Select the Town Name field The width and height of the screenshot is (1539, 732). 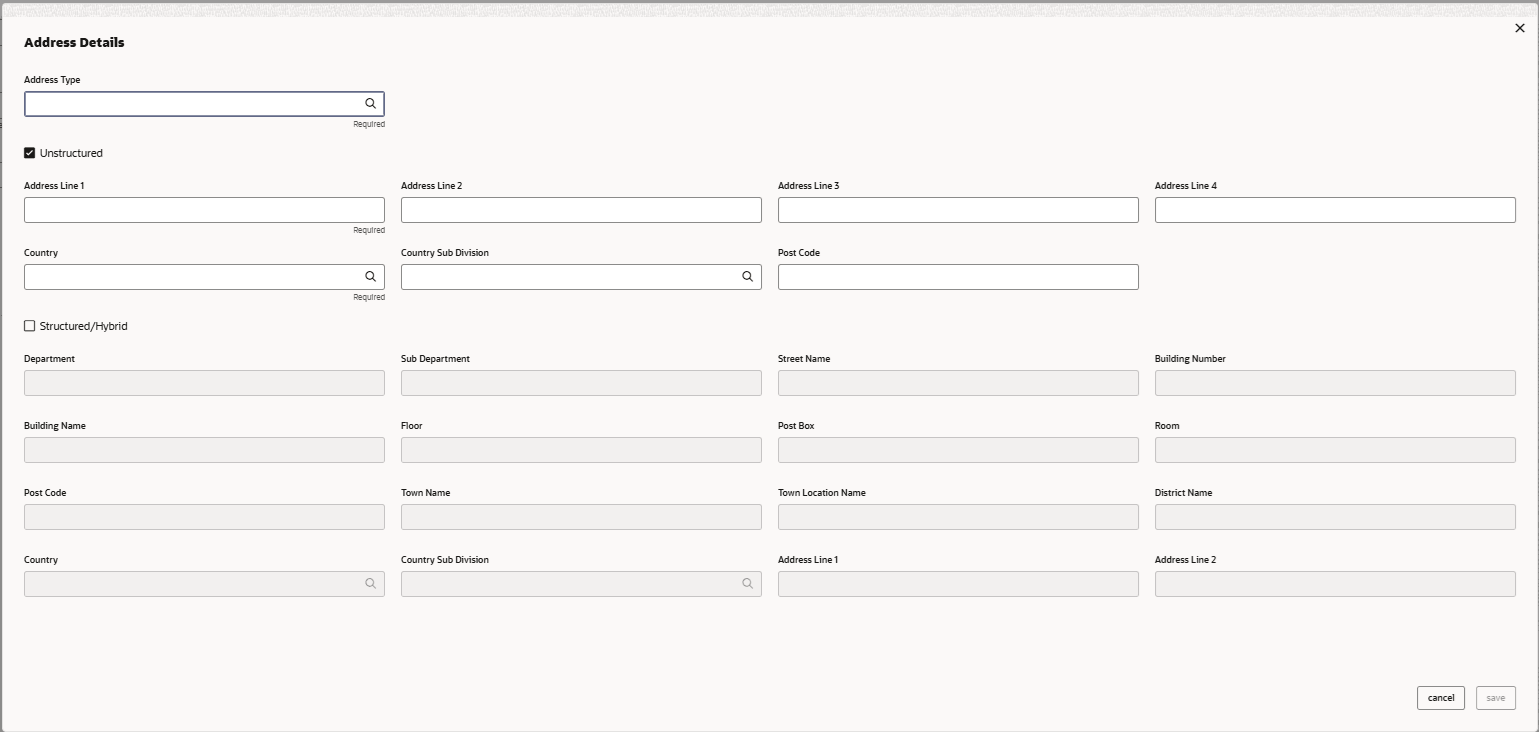[x=581, y=517]
